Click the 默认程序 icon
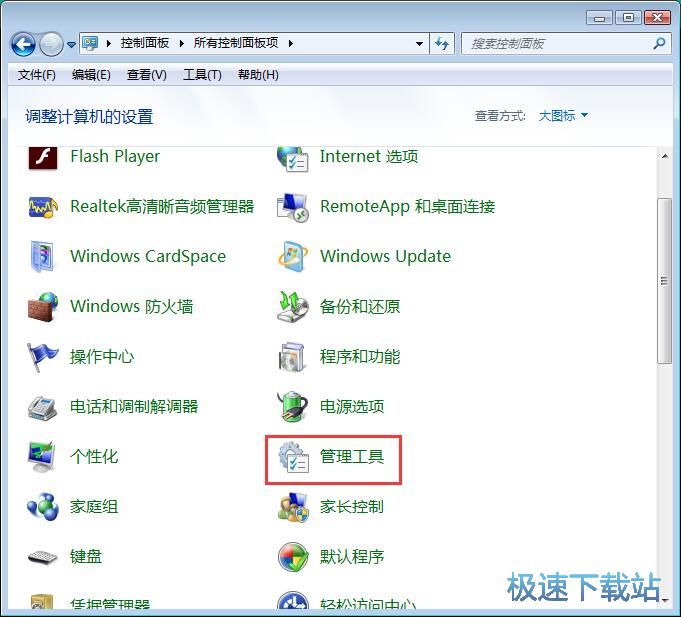This screenshot has width=681, height=617. [293, 557]
